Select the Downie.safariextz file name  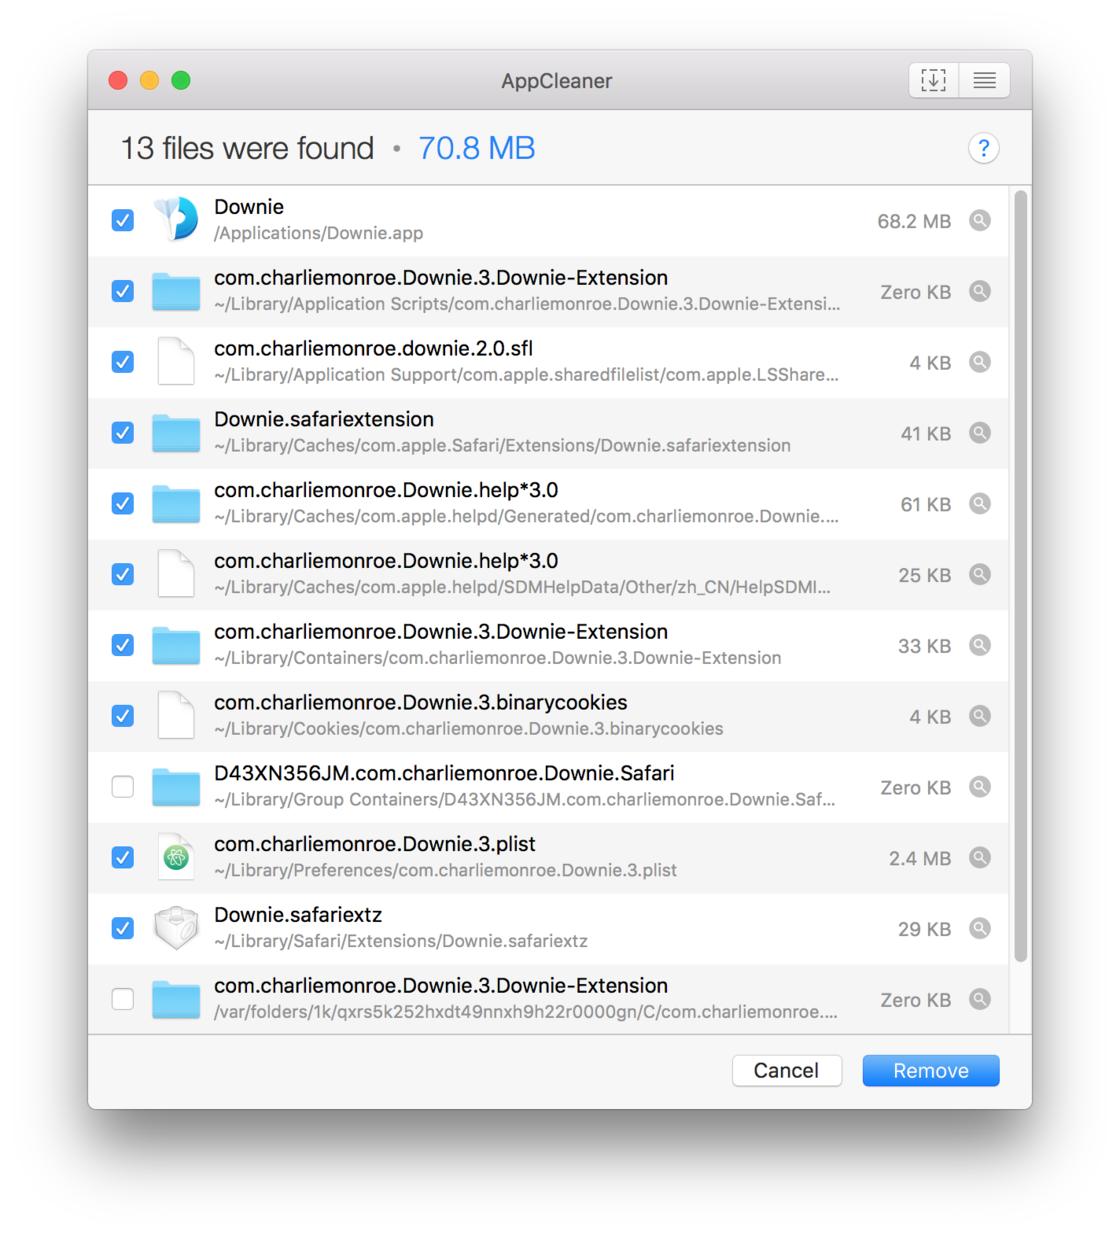298,915
